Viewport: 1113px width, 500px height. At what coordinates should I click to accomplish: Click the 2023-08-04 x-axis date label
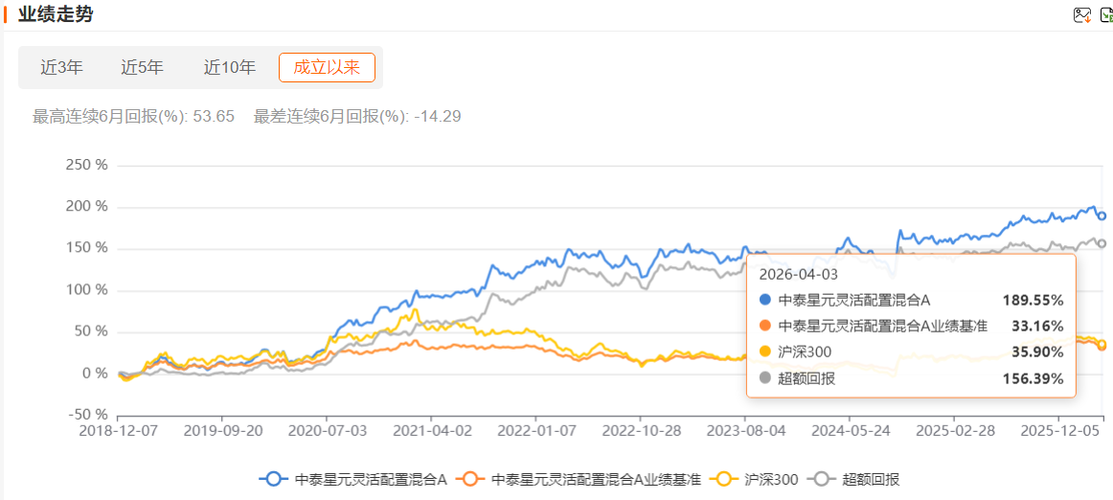click(744, 431)
